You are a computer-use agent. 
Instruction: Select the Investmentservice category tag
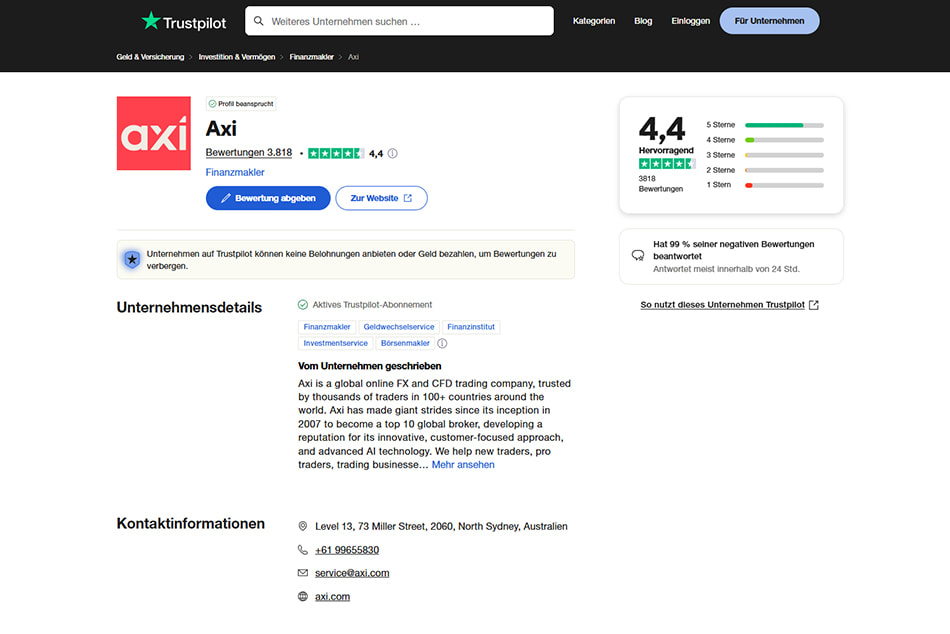pos(336,343)
